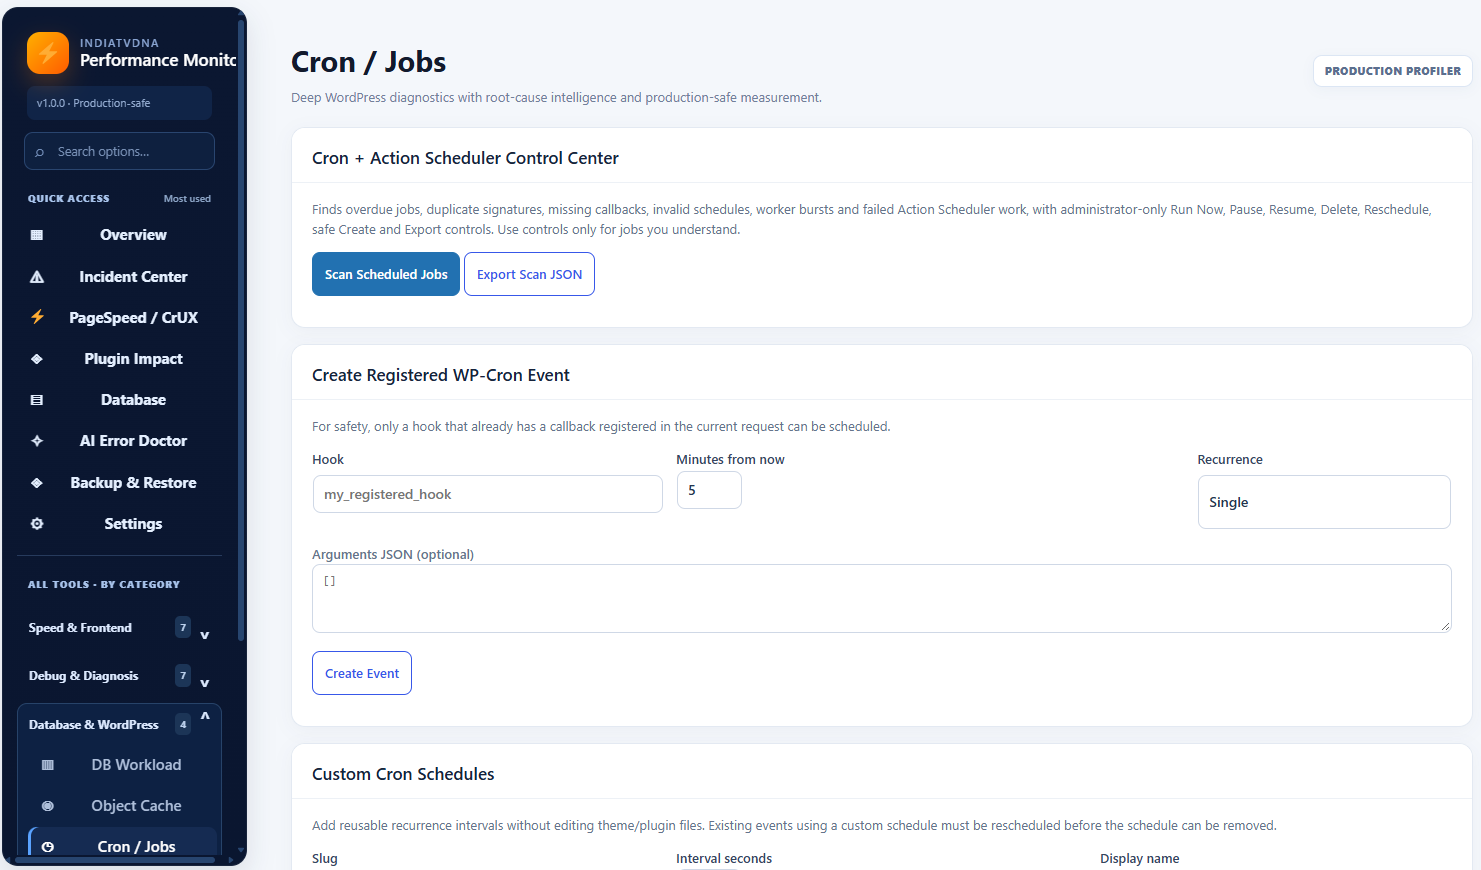This screenshot has height=870, width=1481.
Task: Click the Arguments JSON textarea
Action: [x=881, y=598]
